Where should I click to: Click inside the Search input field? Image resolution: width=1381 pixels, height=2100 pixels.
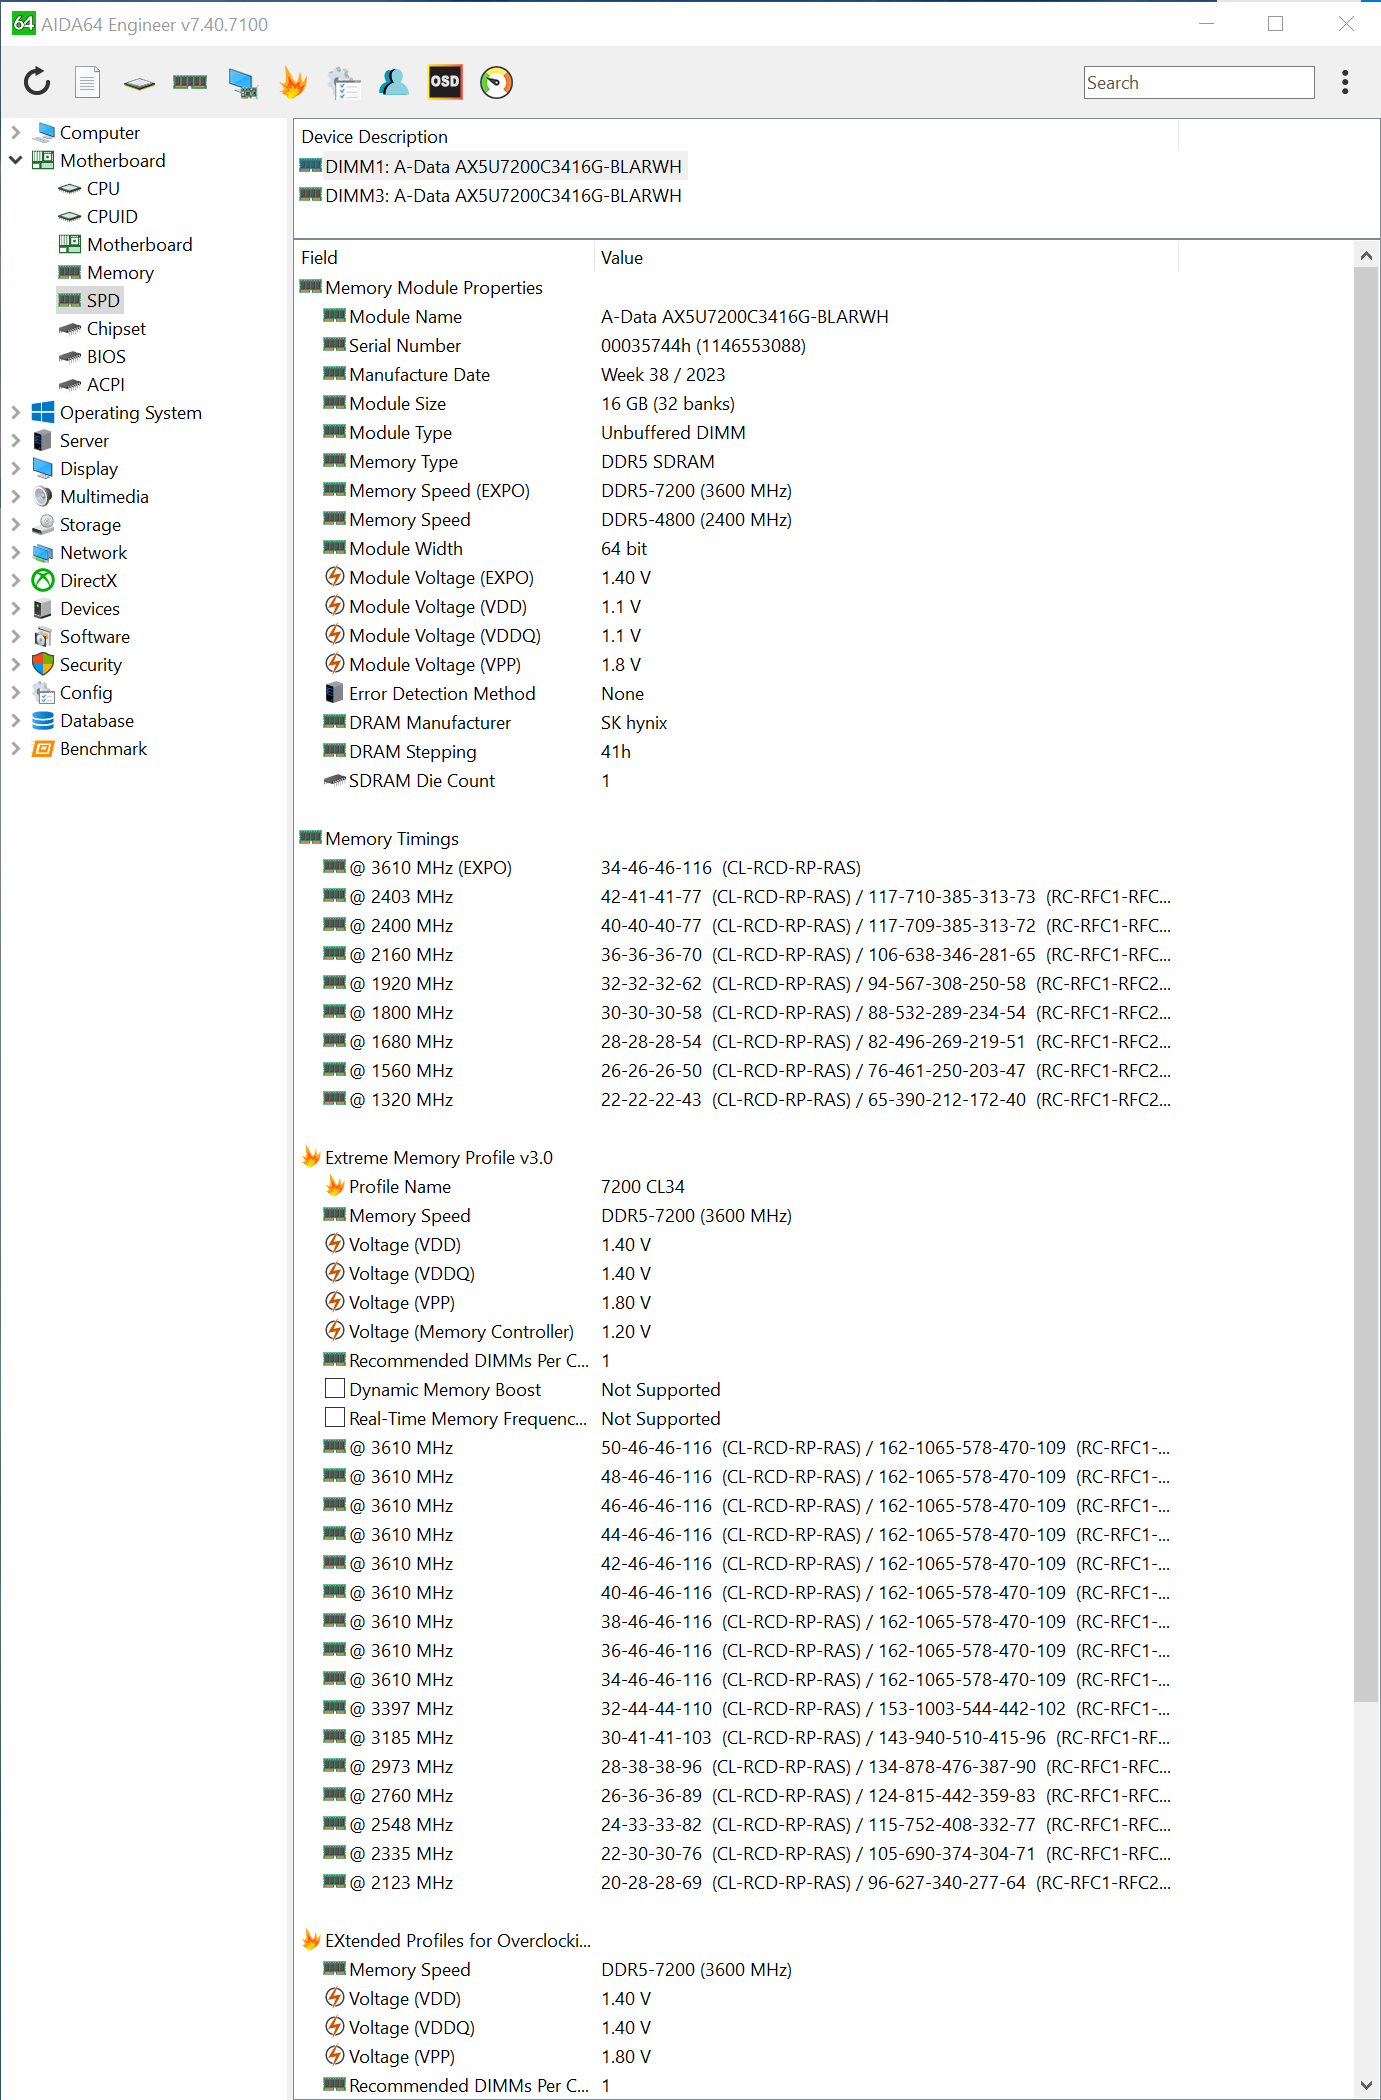[1199, 82]
